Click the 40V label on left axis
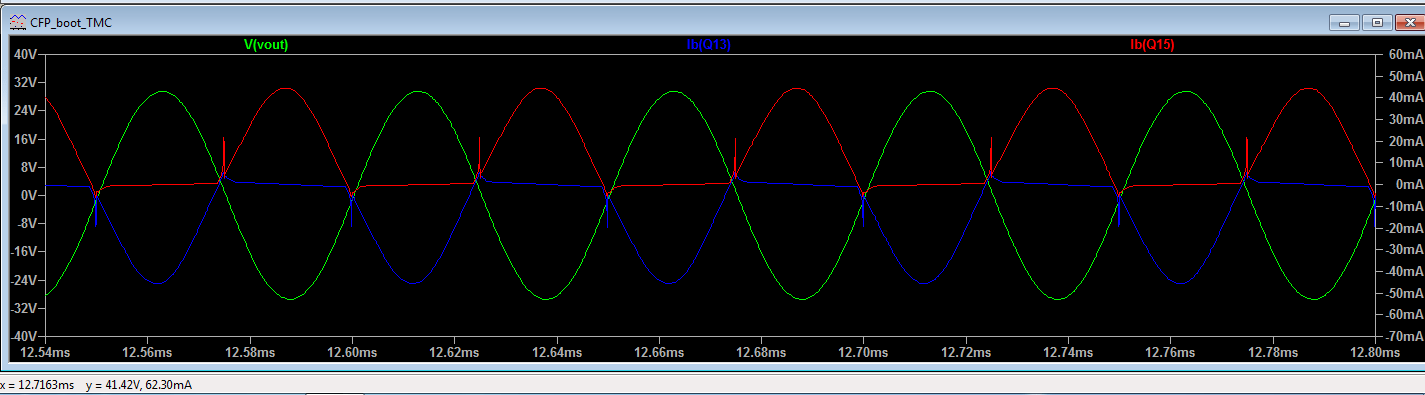 click(25, 54)
